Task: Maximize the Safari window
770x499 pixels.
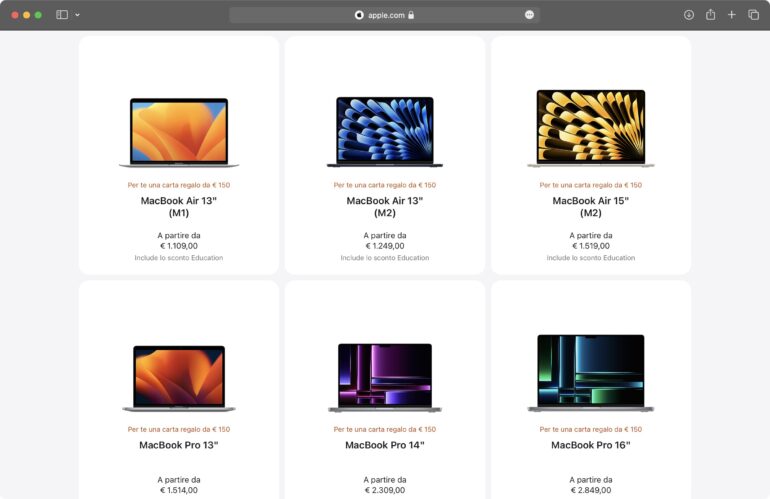Action: click(38, 15)
